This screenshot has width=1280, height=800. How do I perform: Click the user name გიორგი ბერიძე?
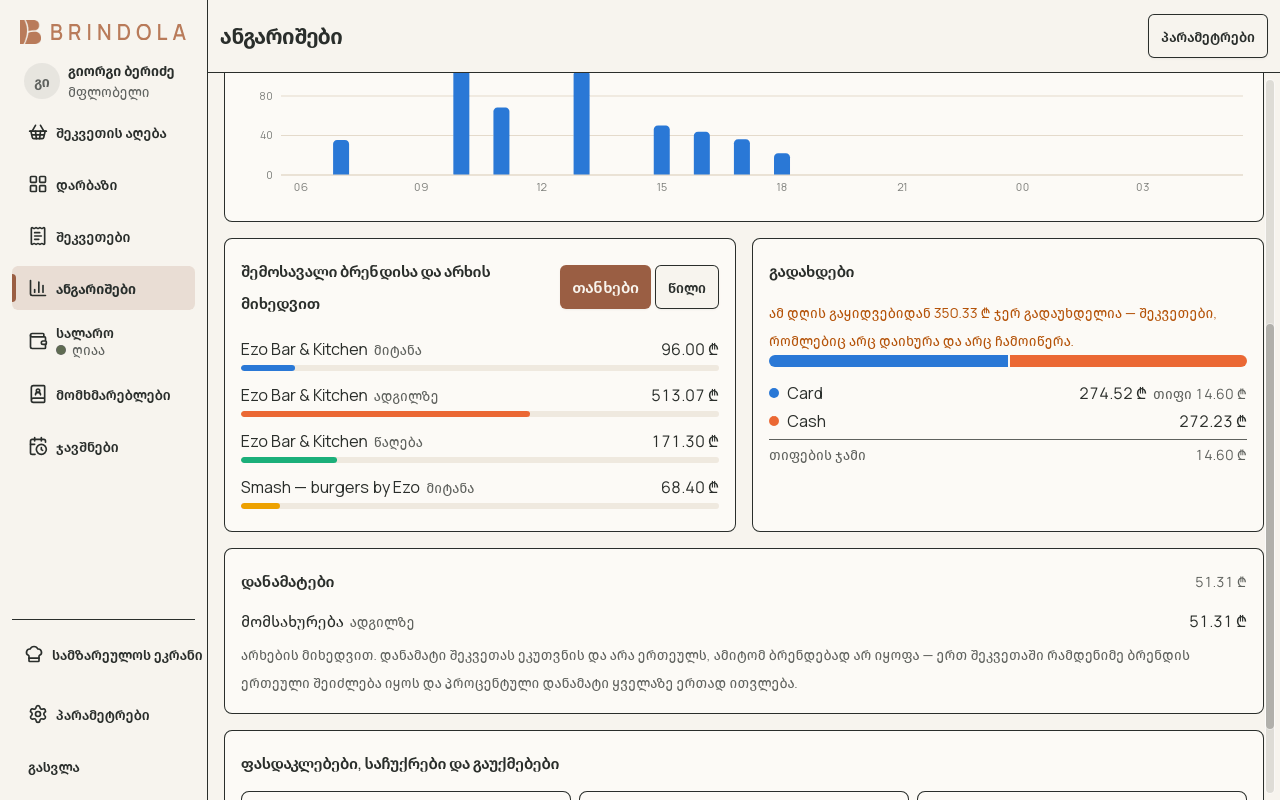tap(122, 72)
